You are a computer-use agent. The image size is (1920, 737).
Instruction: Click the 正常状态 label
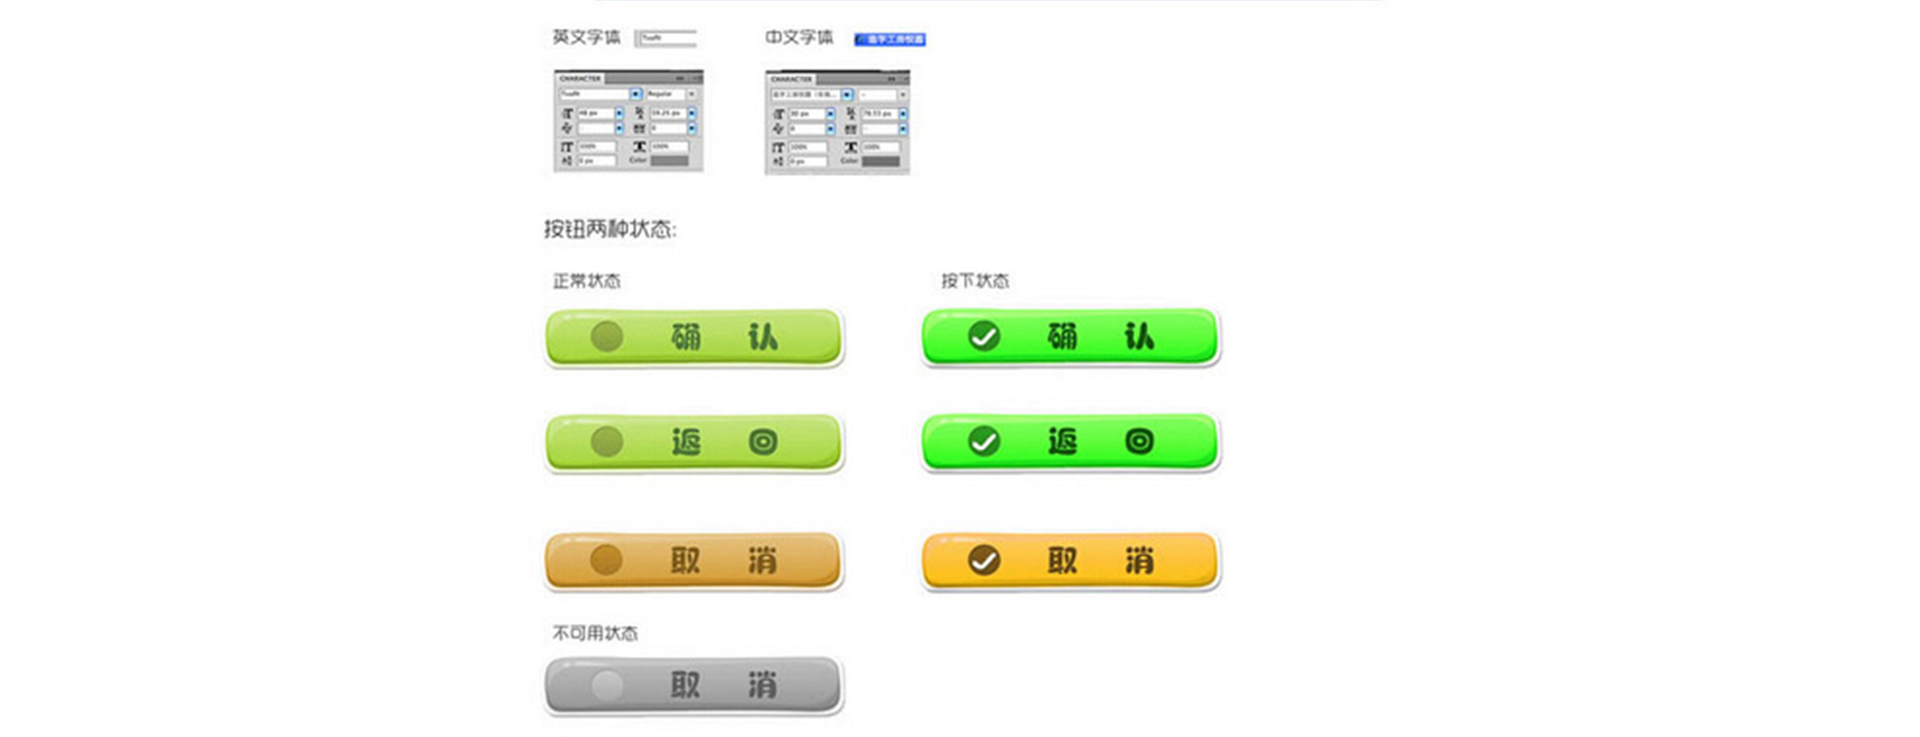(587, 281)
